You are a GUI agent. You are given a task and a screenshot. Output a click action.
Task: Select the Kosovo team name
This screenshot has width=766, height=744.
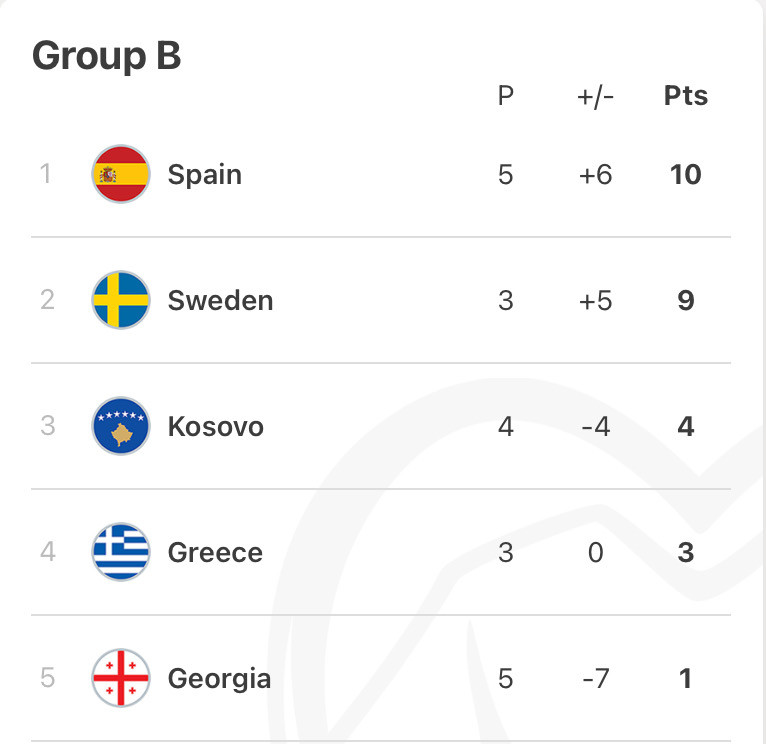point(215,426)
